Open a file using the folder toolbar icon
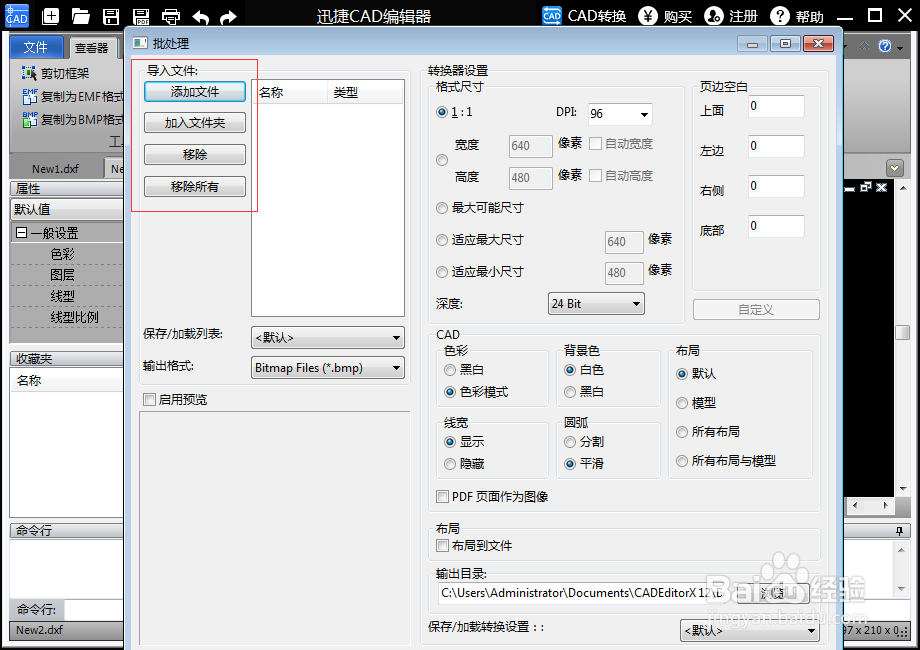 (80, 15)
